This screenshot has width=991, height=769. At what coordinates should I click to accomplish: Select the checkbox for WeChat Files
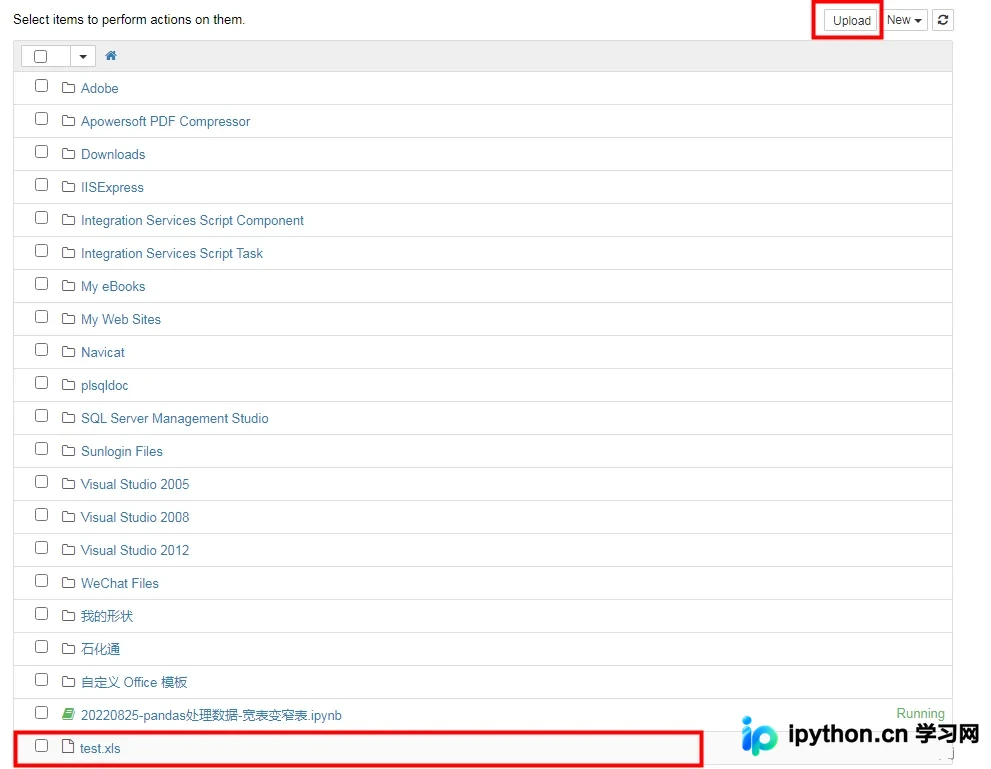click(42, 581)
